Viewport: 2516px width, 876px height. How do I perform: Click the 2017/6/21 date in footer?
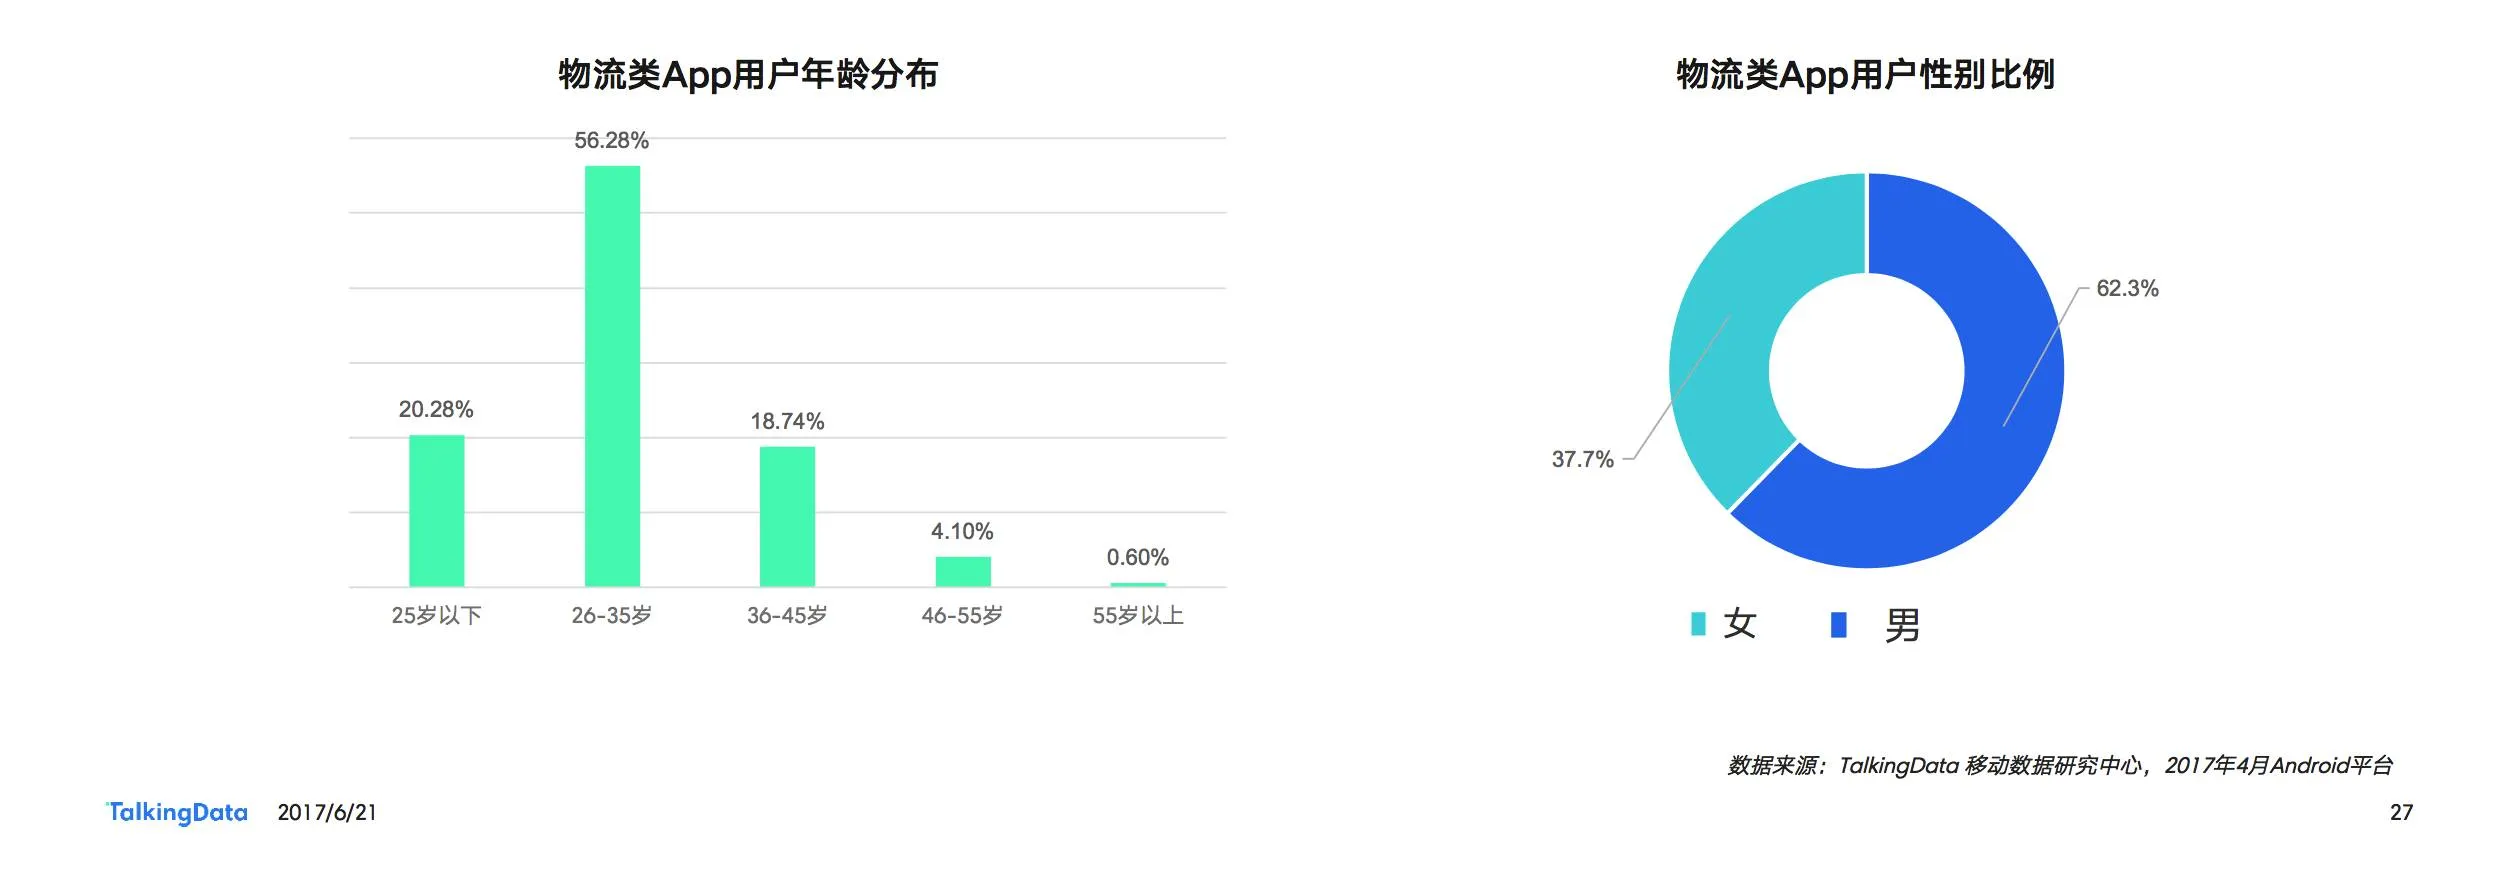(x=327, y=813)
